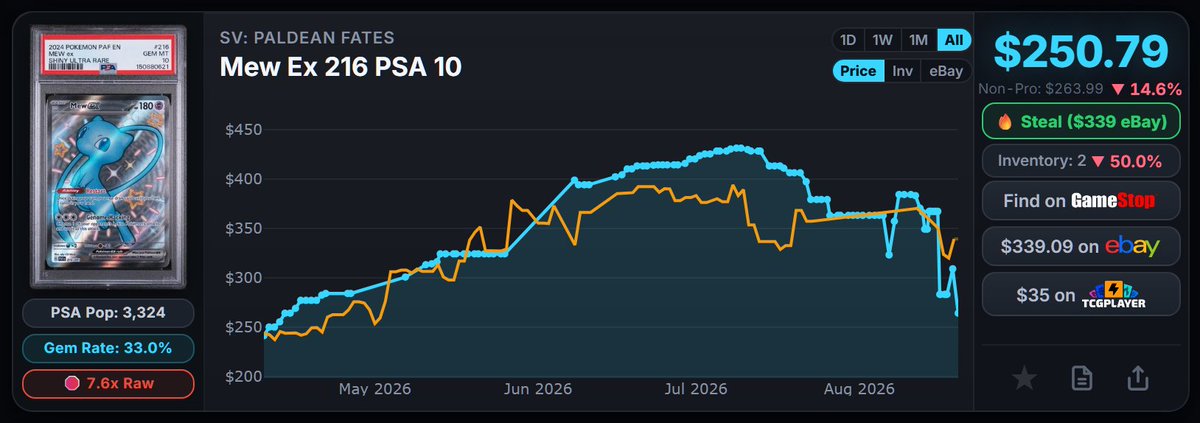Click the Jun 2026 axis label

(539, 388)
